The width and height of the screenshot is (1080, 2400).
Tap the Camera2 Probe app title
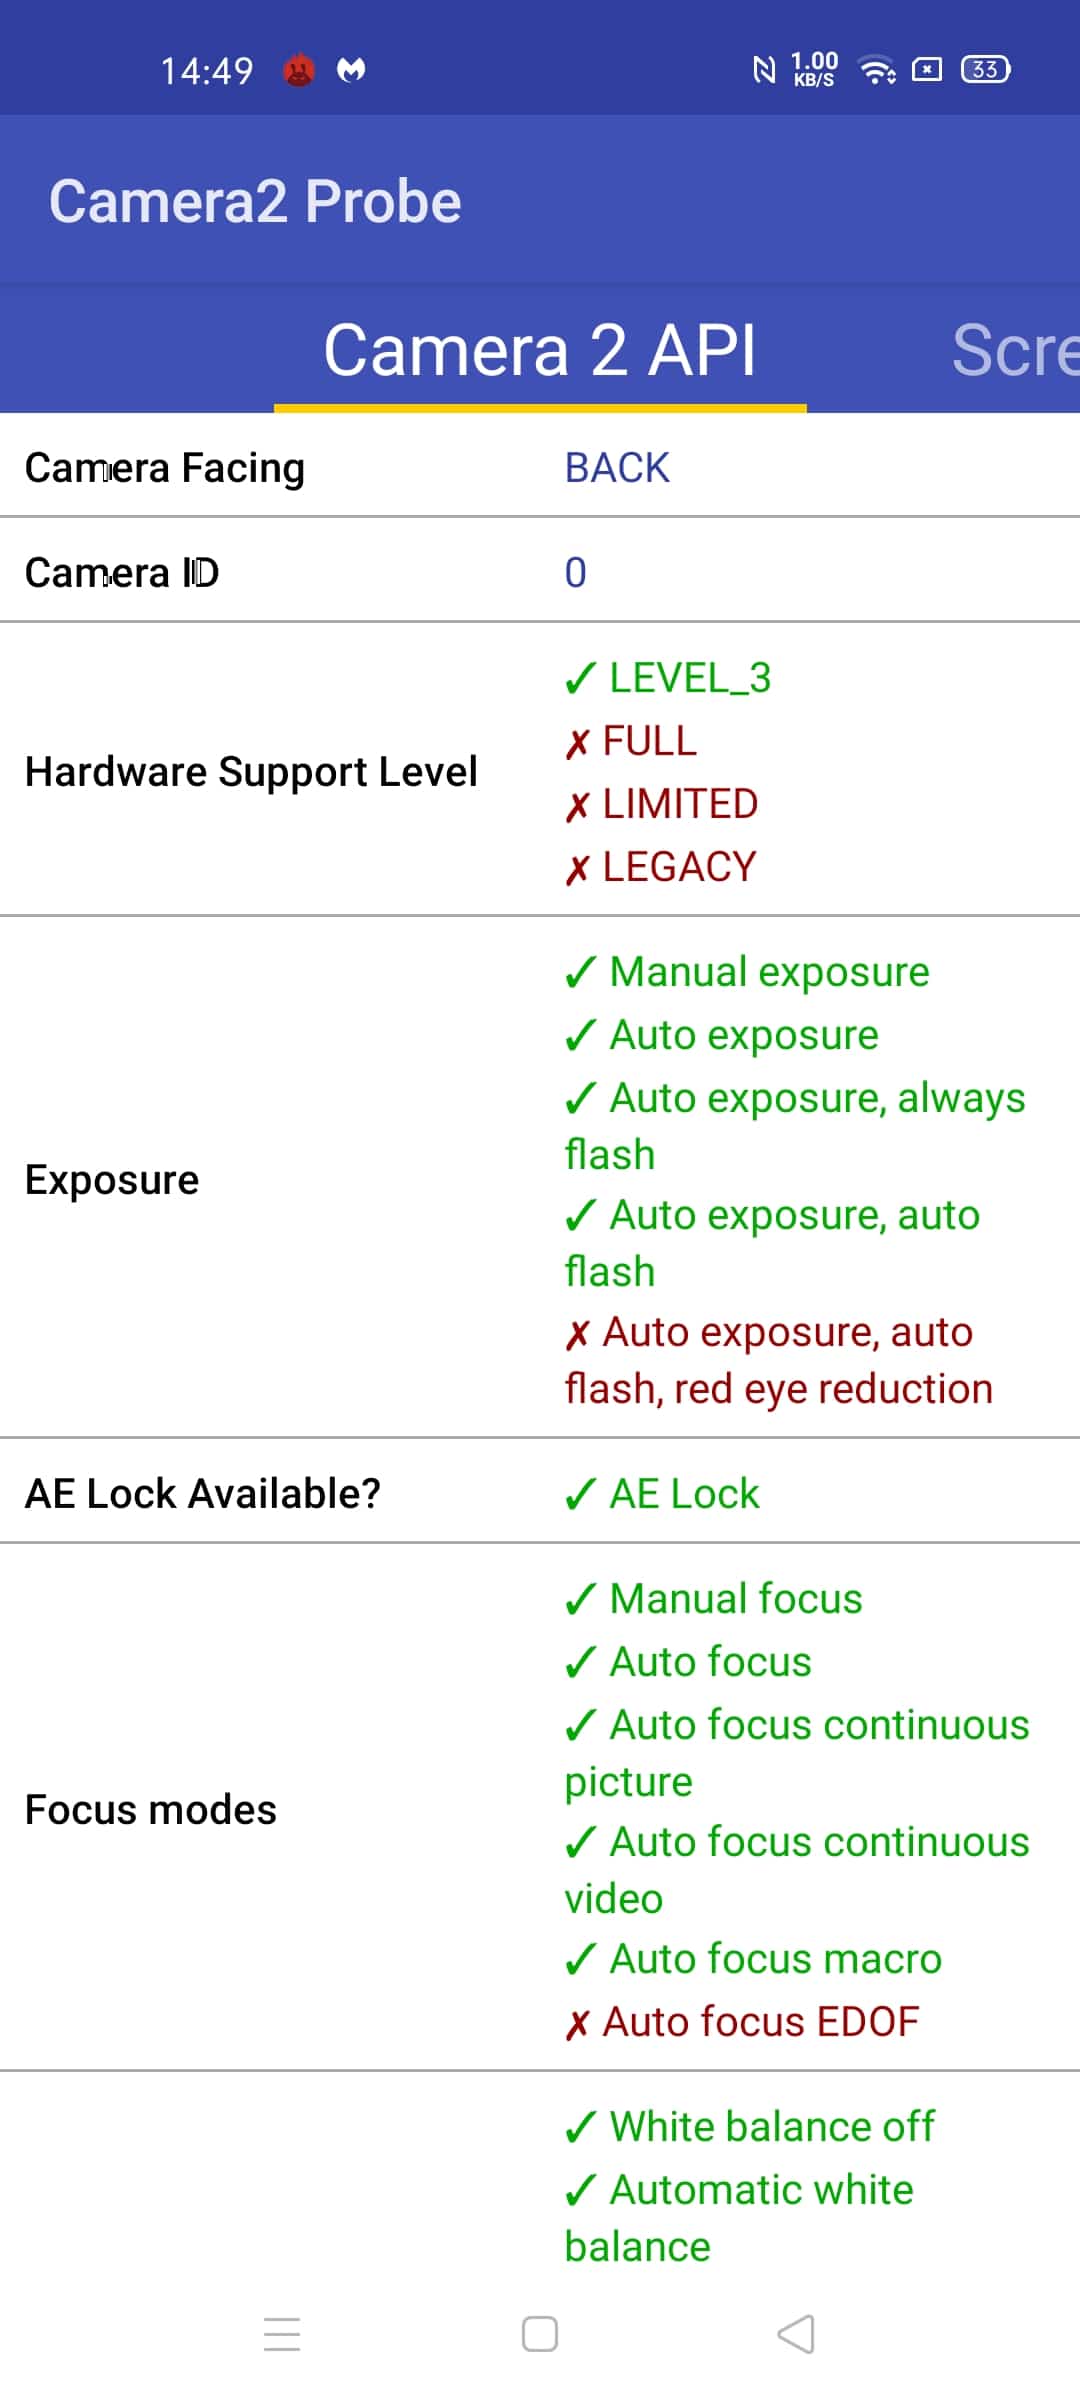pyautogui.click(x=255, y=201)
